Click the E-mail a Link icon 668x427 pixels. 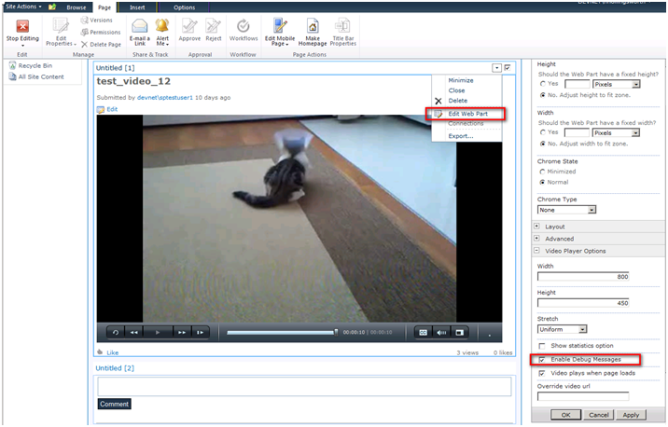coord(140,27)
